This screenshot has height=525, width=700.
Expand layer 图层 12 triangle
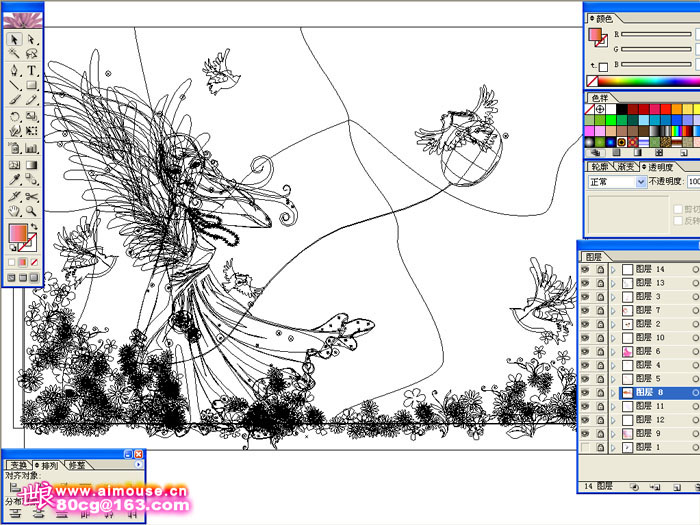pyautogui.click(x=613, y=420)
